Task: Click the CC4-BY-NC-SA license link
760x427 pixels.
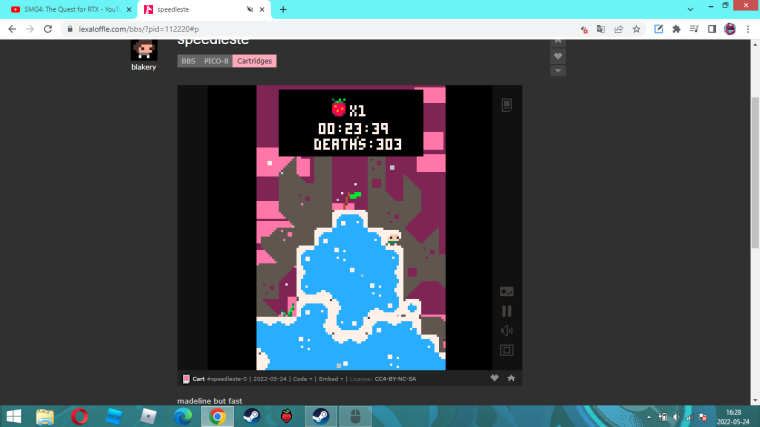Action: [x=395, y=379]
